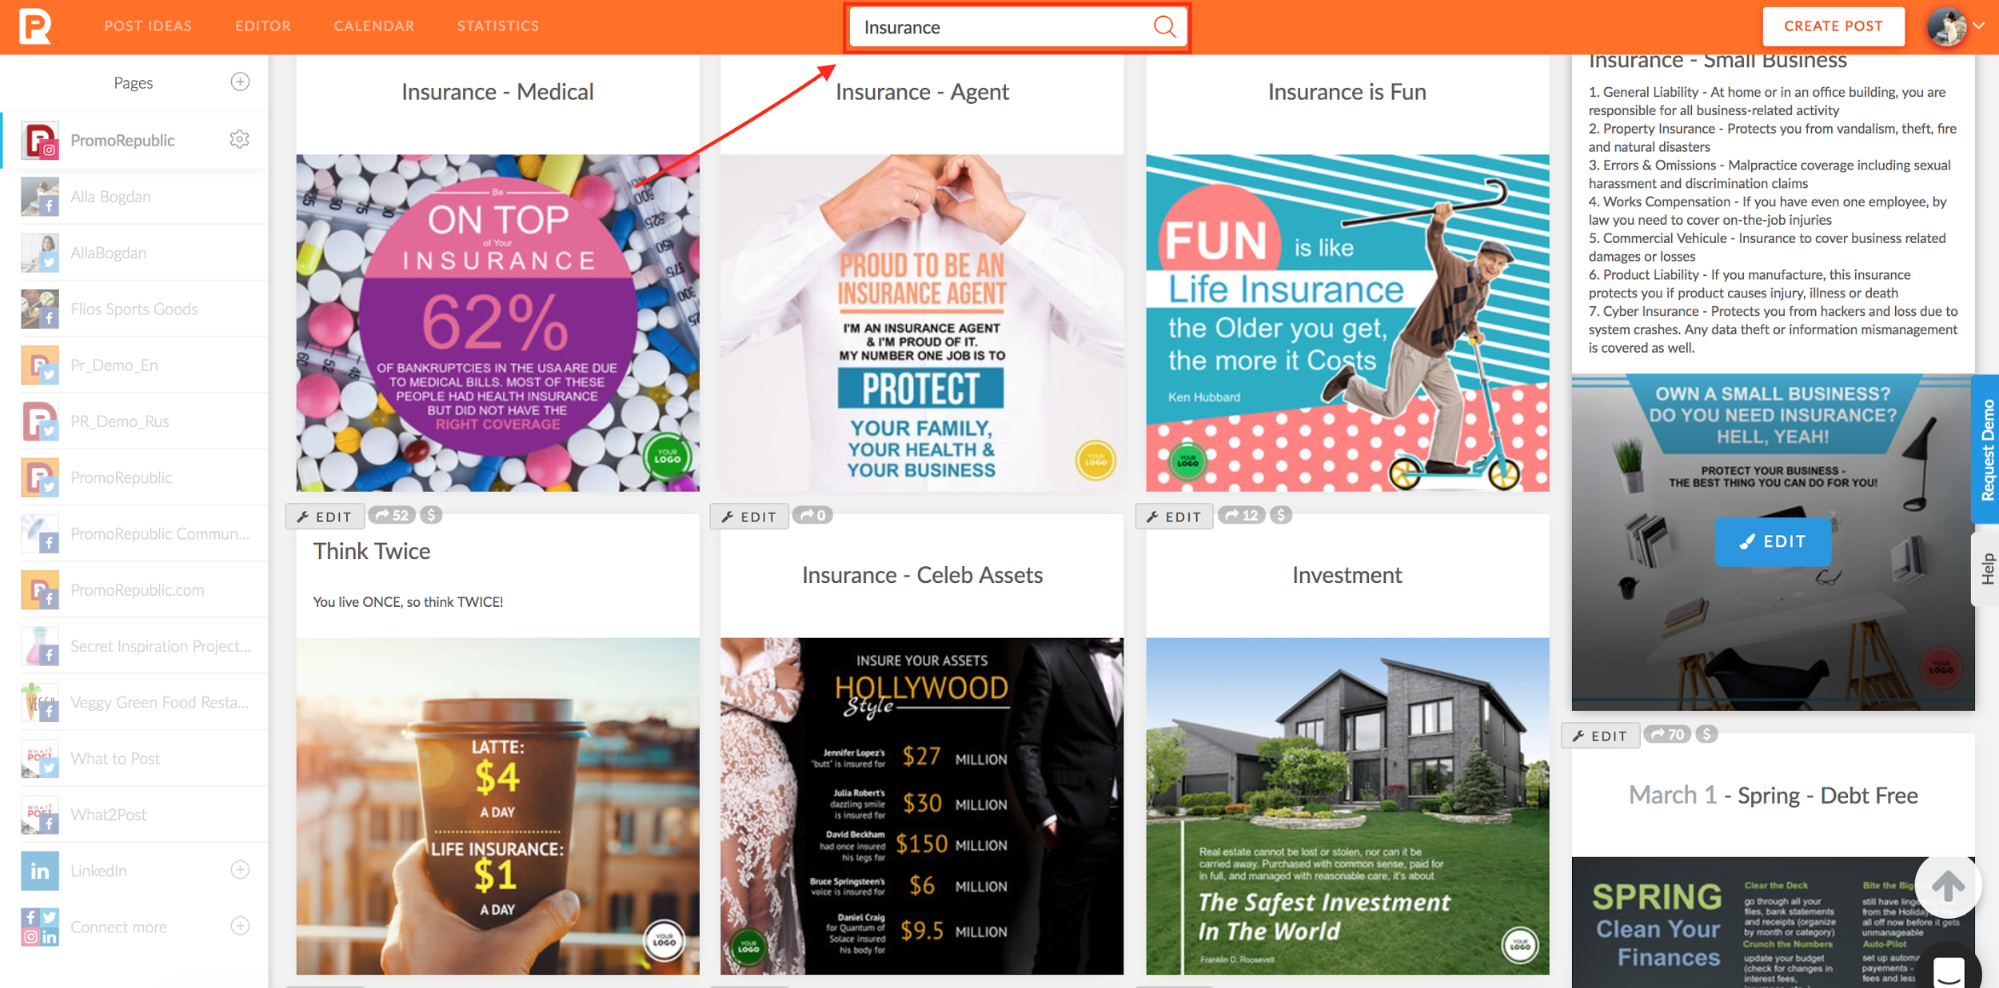Go to the Statistics tab
The image size is (1999, 988).
pos(498,26)
